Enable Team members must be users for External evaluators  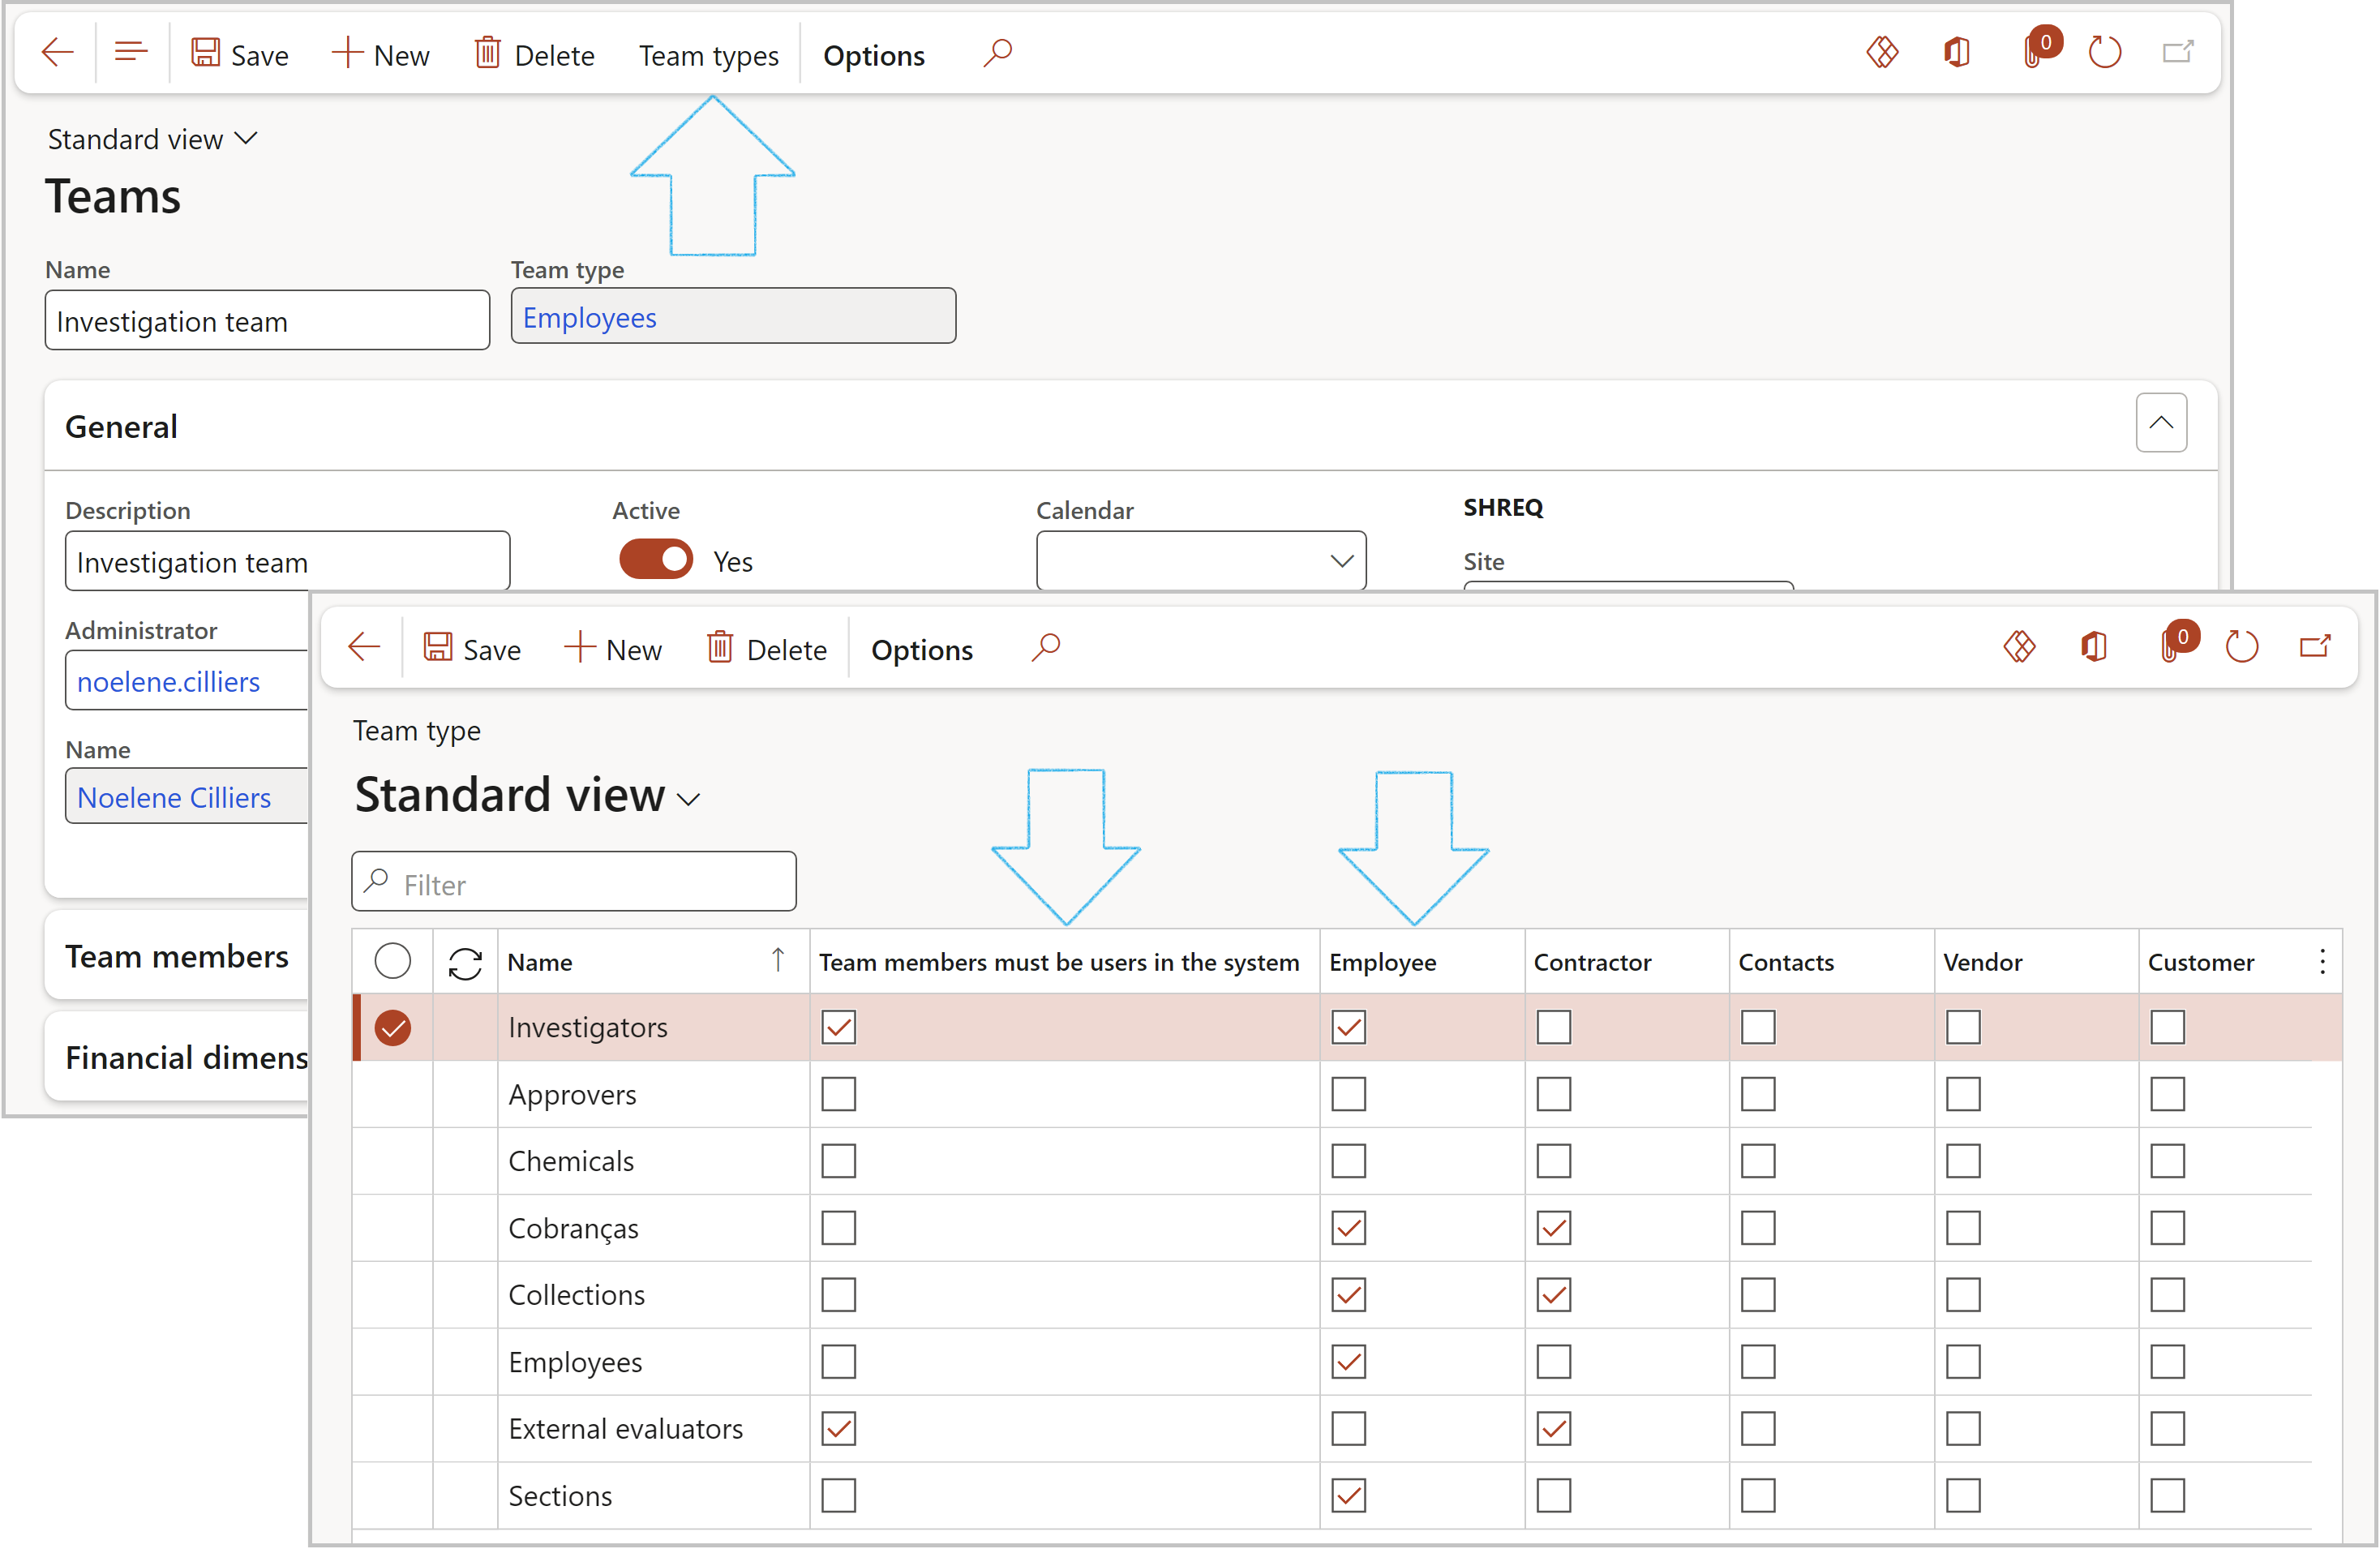point(838,1427)
